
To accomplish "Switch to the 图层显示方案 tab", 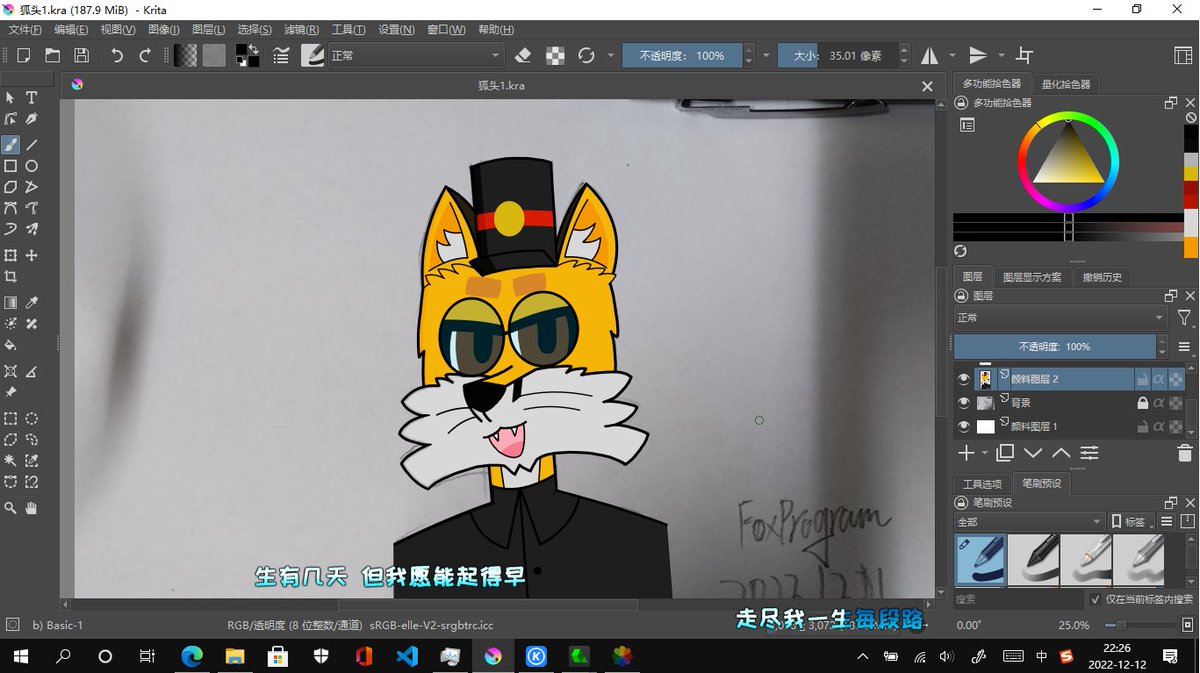I will 1032,277.
